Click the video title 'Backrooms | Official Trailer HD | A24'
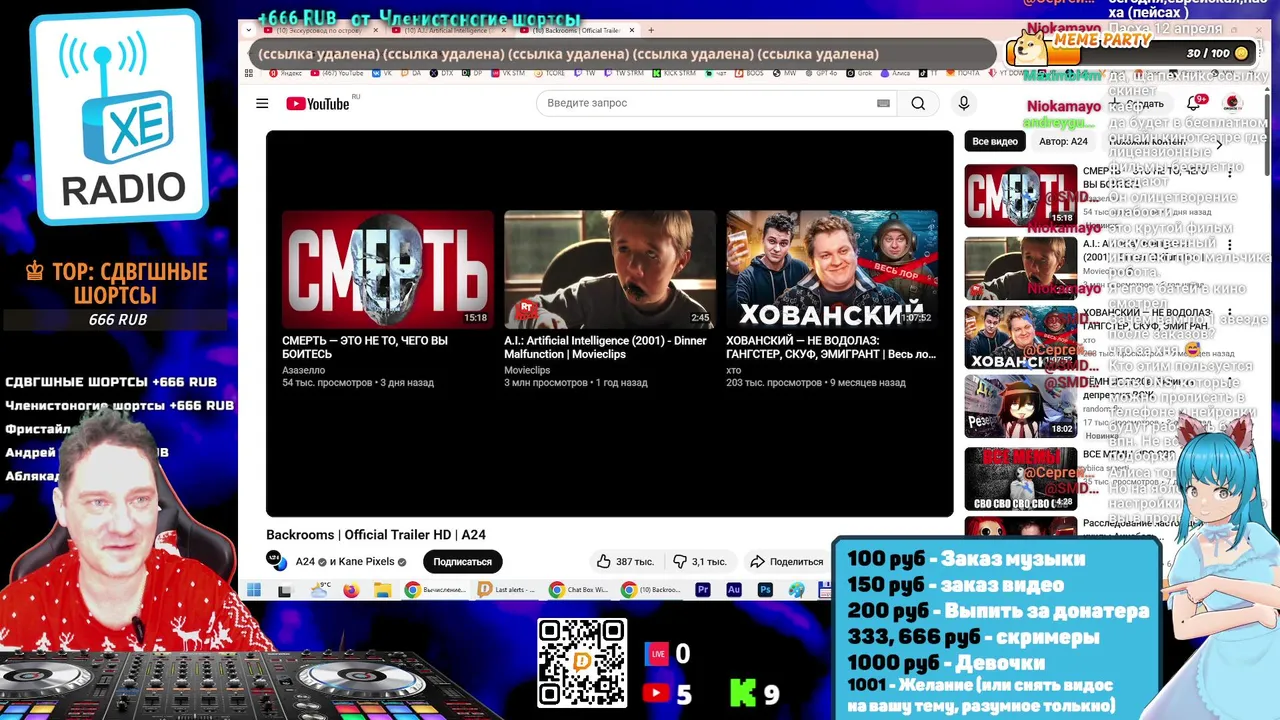This screenshot has height=720, width=1280. click(x=376, y=535)
